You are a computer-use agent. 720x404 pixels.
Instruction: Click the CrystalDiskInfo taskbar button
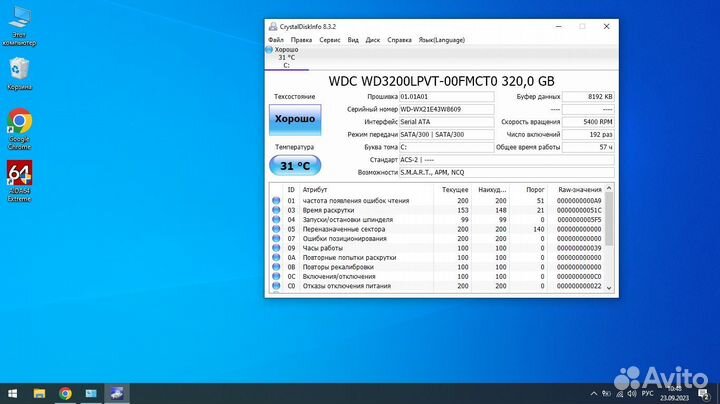click(x=117, y=393)
